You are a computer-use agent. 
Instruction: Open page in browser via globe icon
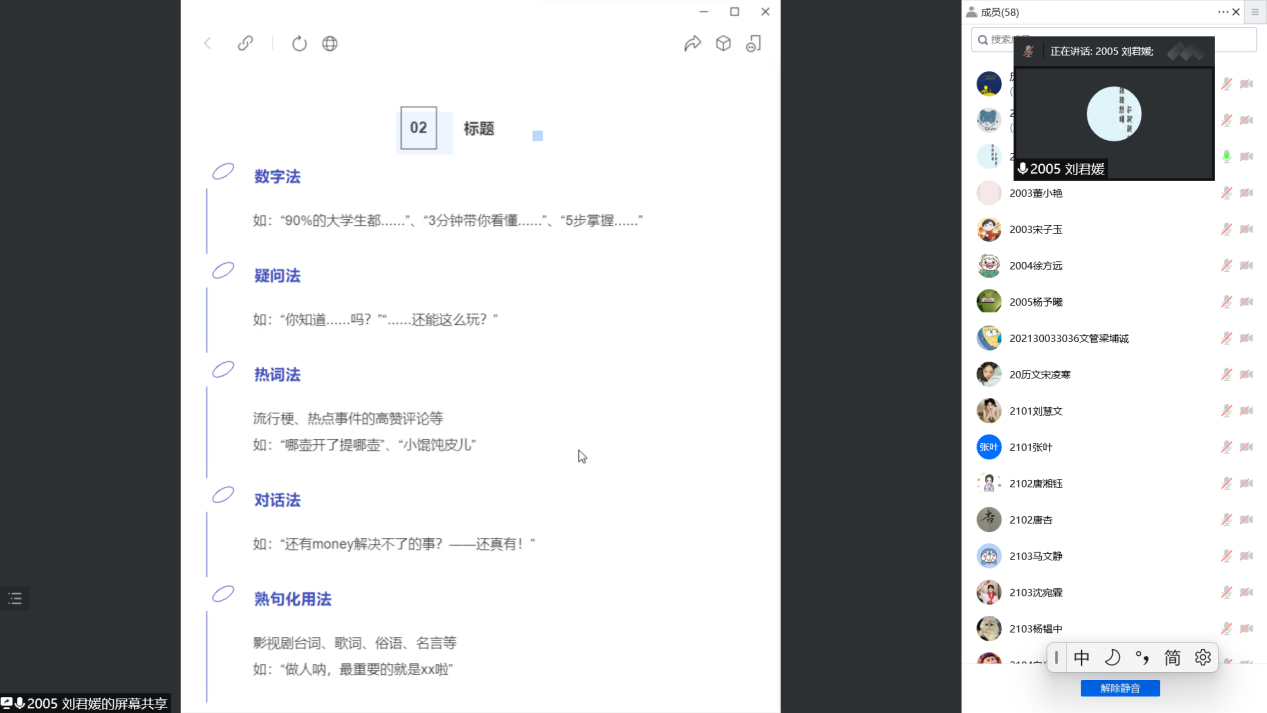click(x=330, y=43)
